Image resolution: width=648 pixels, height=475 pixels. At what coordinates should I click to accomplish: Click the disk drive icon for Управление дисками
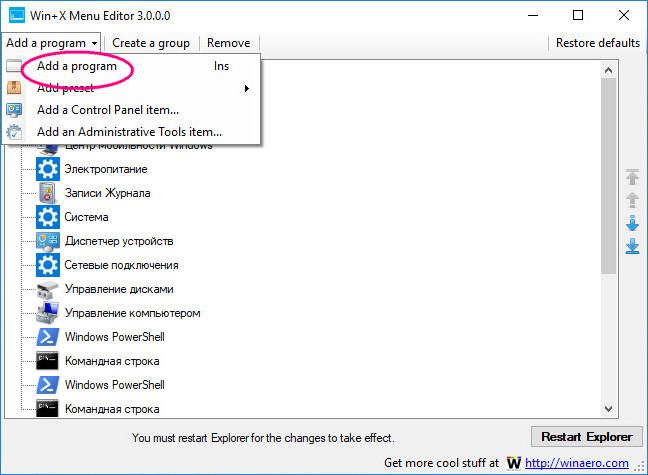46,290
